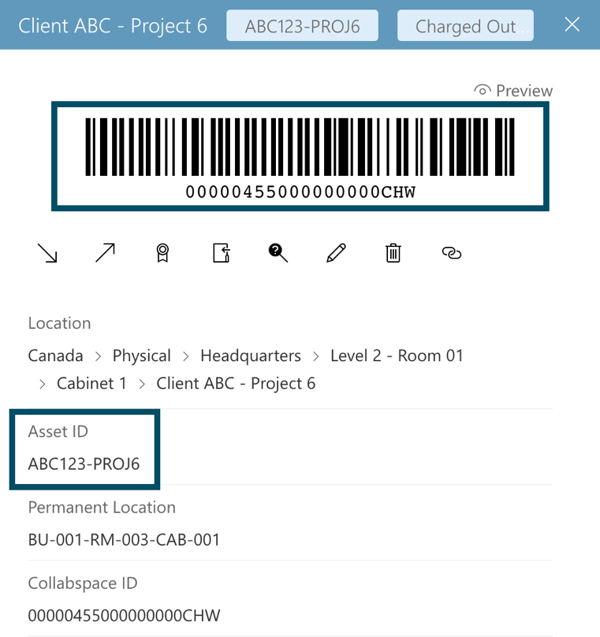
Task: Click the pencil edit icon
Action: click(x=336, y=253)
